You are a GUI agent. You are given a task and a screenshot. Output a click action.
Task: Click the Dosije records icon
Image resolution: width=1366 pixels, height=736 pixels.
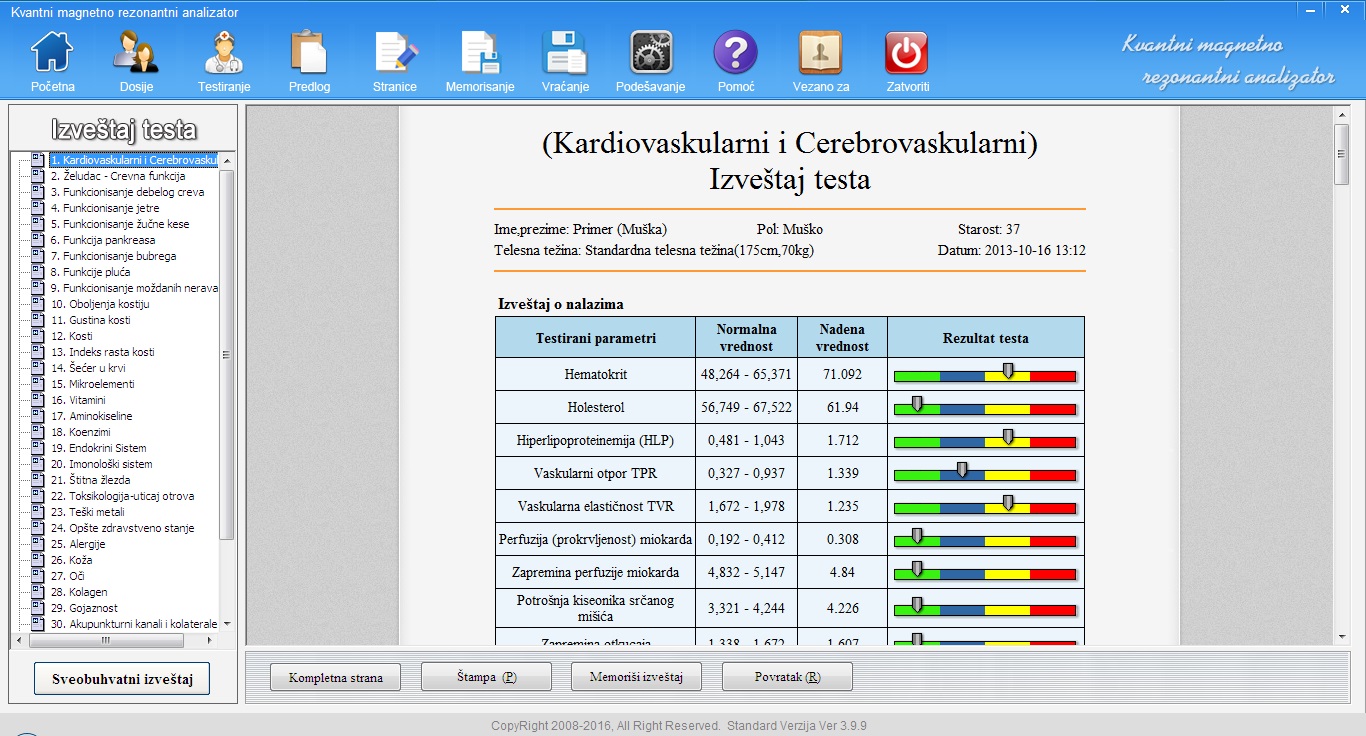(136, 53)
